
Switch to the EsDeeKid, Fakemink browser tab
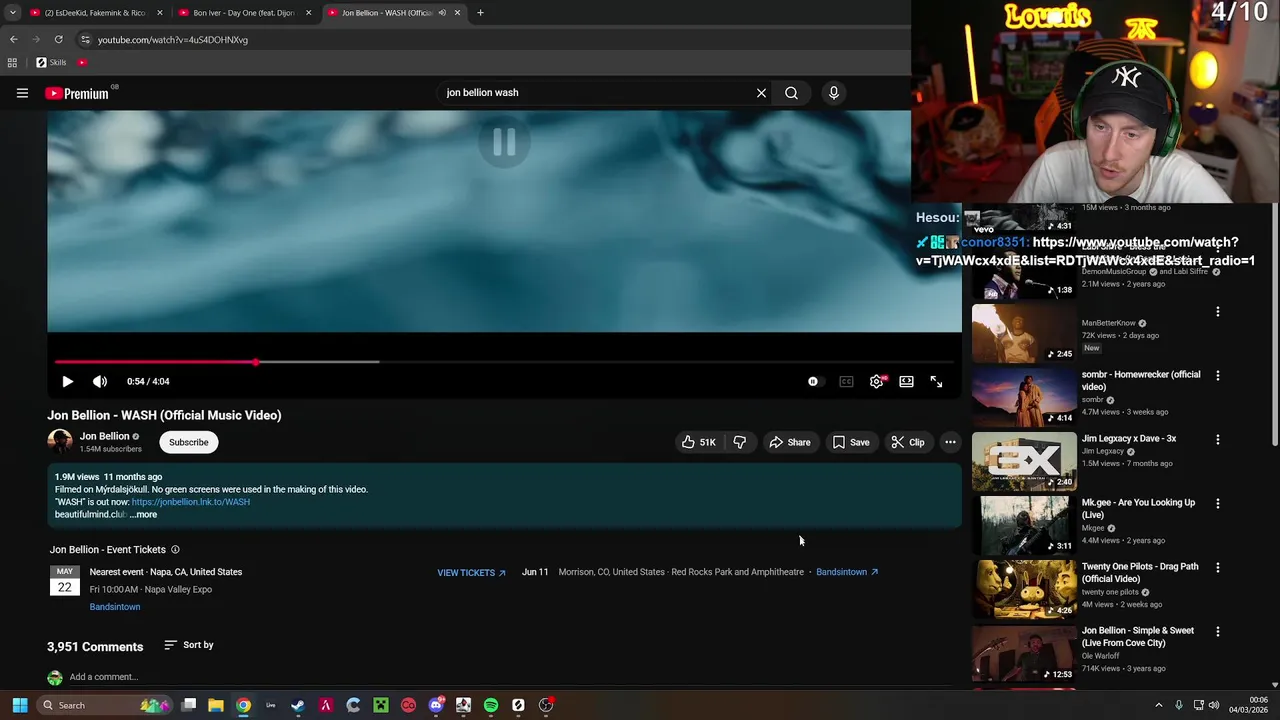pos(96,13)
